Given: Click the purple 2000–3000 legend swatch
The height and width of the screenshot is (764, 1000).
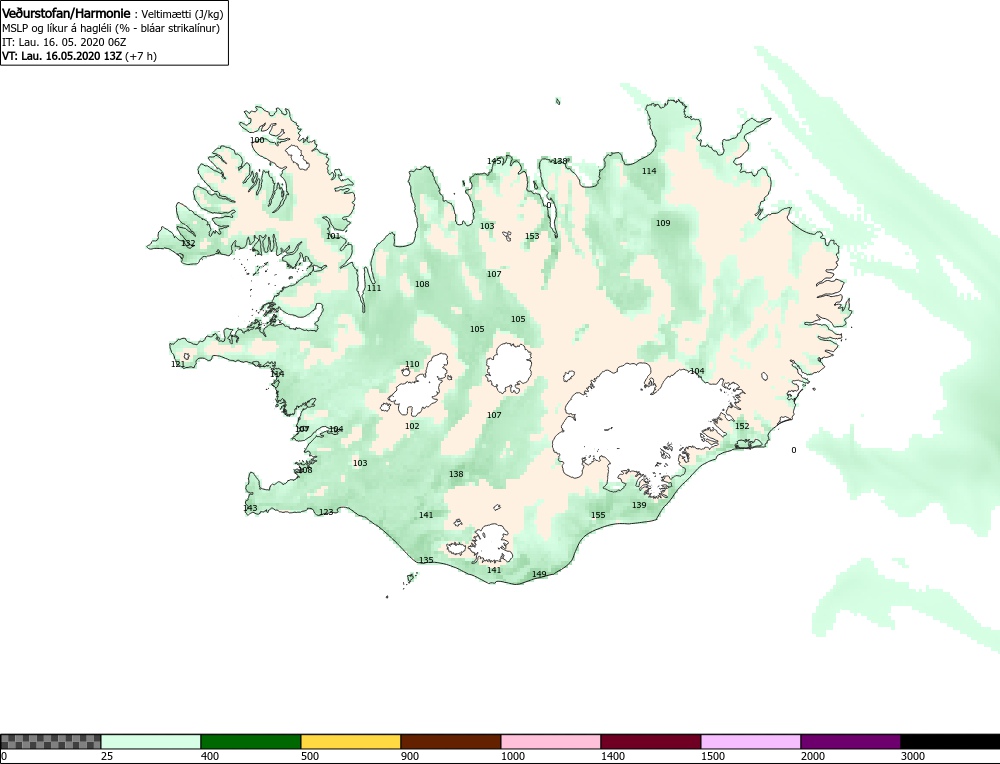Looking at the screenshot, I should click(850, 741).
